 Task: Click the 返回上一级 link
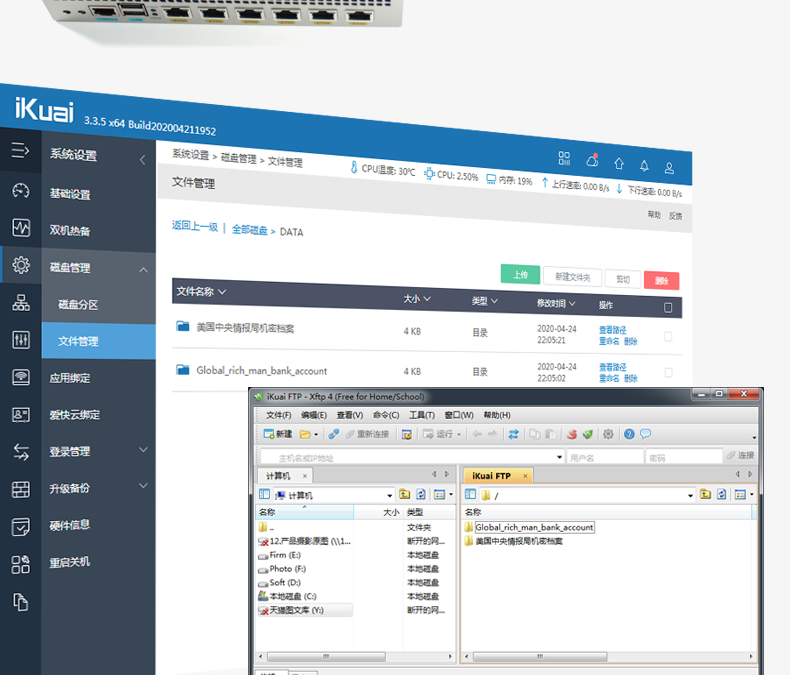pyautogui.click(x=195, y=226)
